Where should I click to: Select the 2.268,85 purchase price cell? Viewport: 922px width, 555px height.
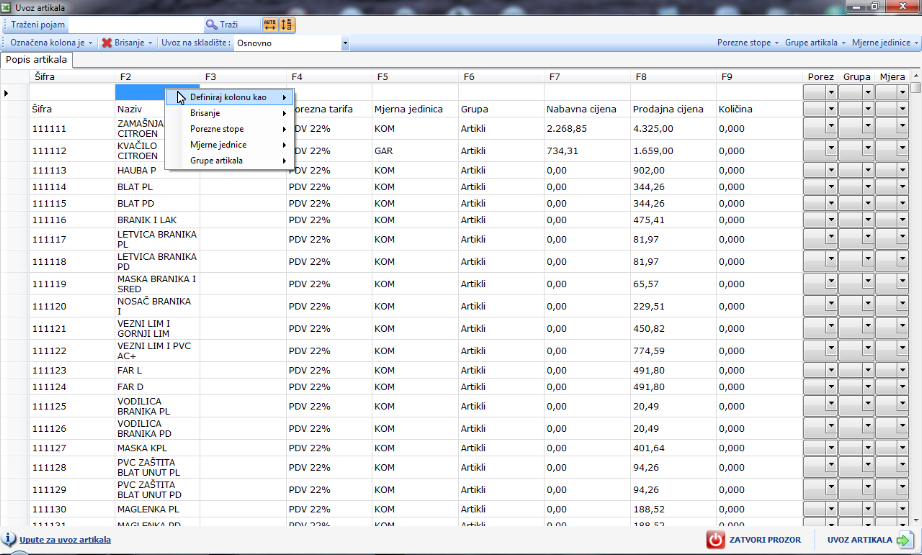[587, 128]
